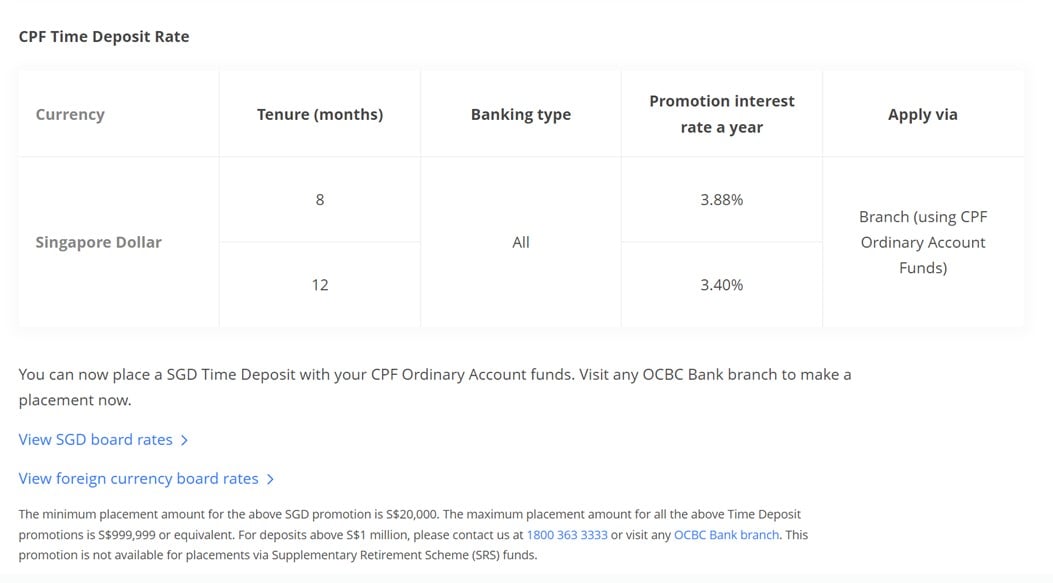Click the chevron beside foreign currency board rates
This screenshot has height=583, width=1053.
270,480
